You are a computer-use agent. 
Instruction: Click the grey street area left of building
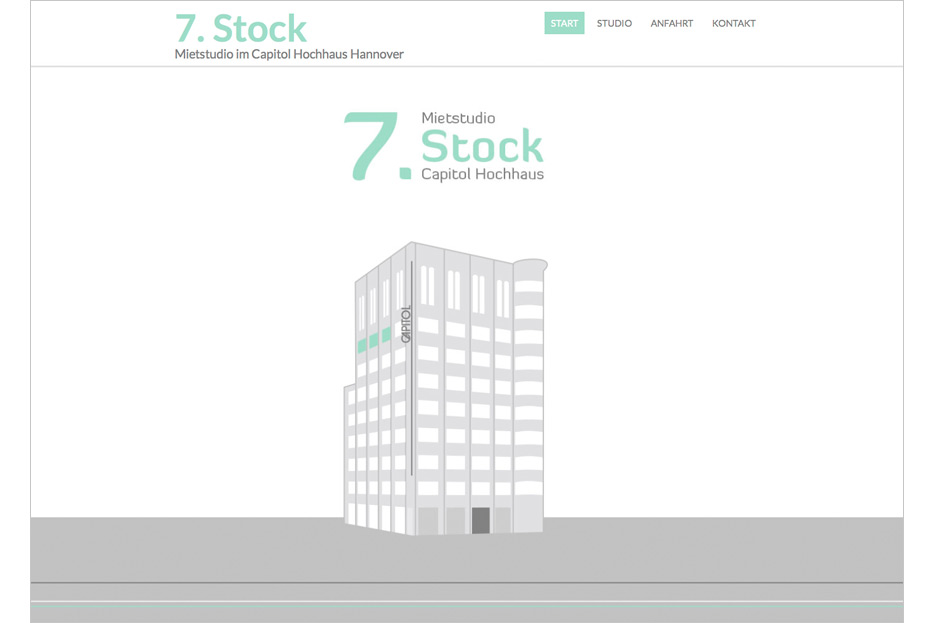[180, 548]
